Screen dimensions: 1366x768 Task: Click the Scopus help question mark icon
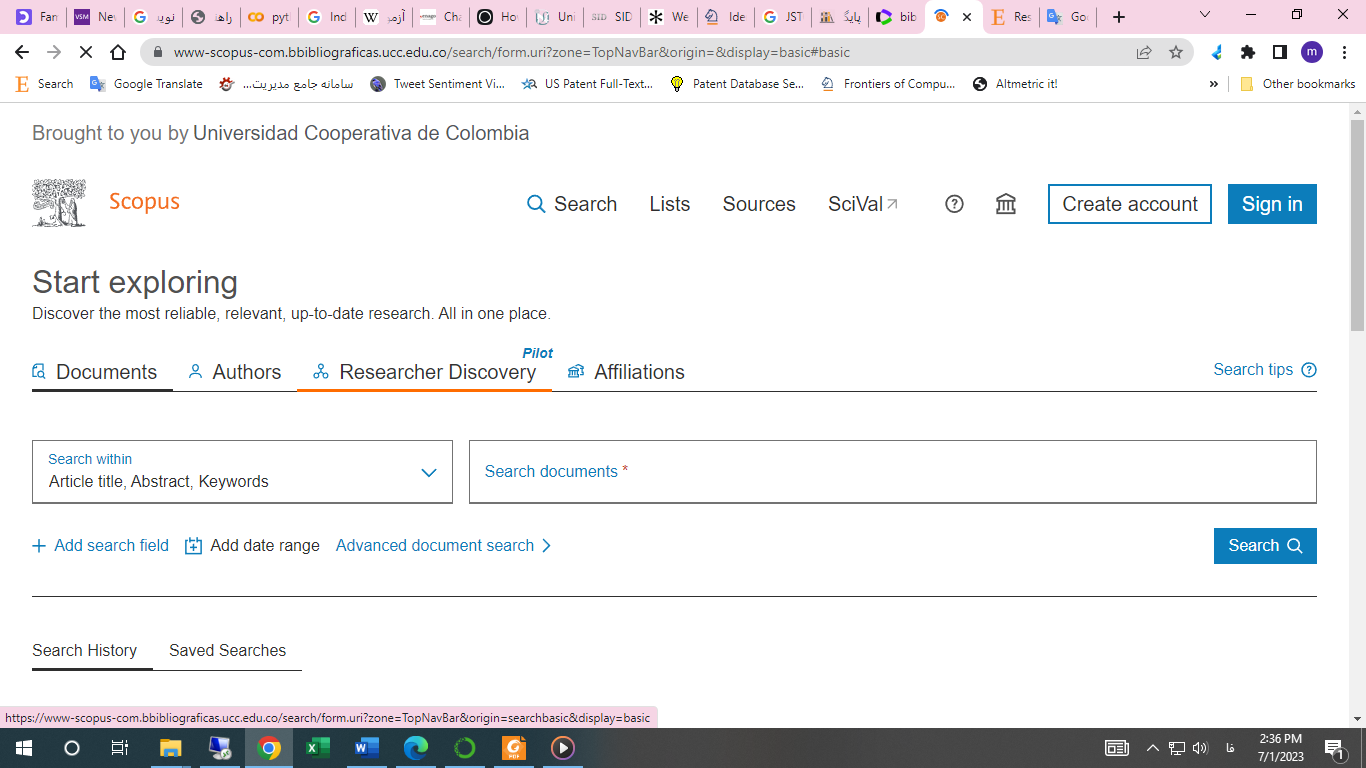(x=954, y=204)
